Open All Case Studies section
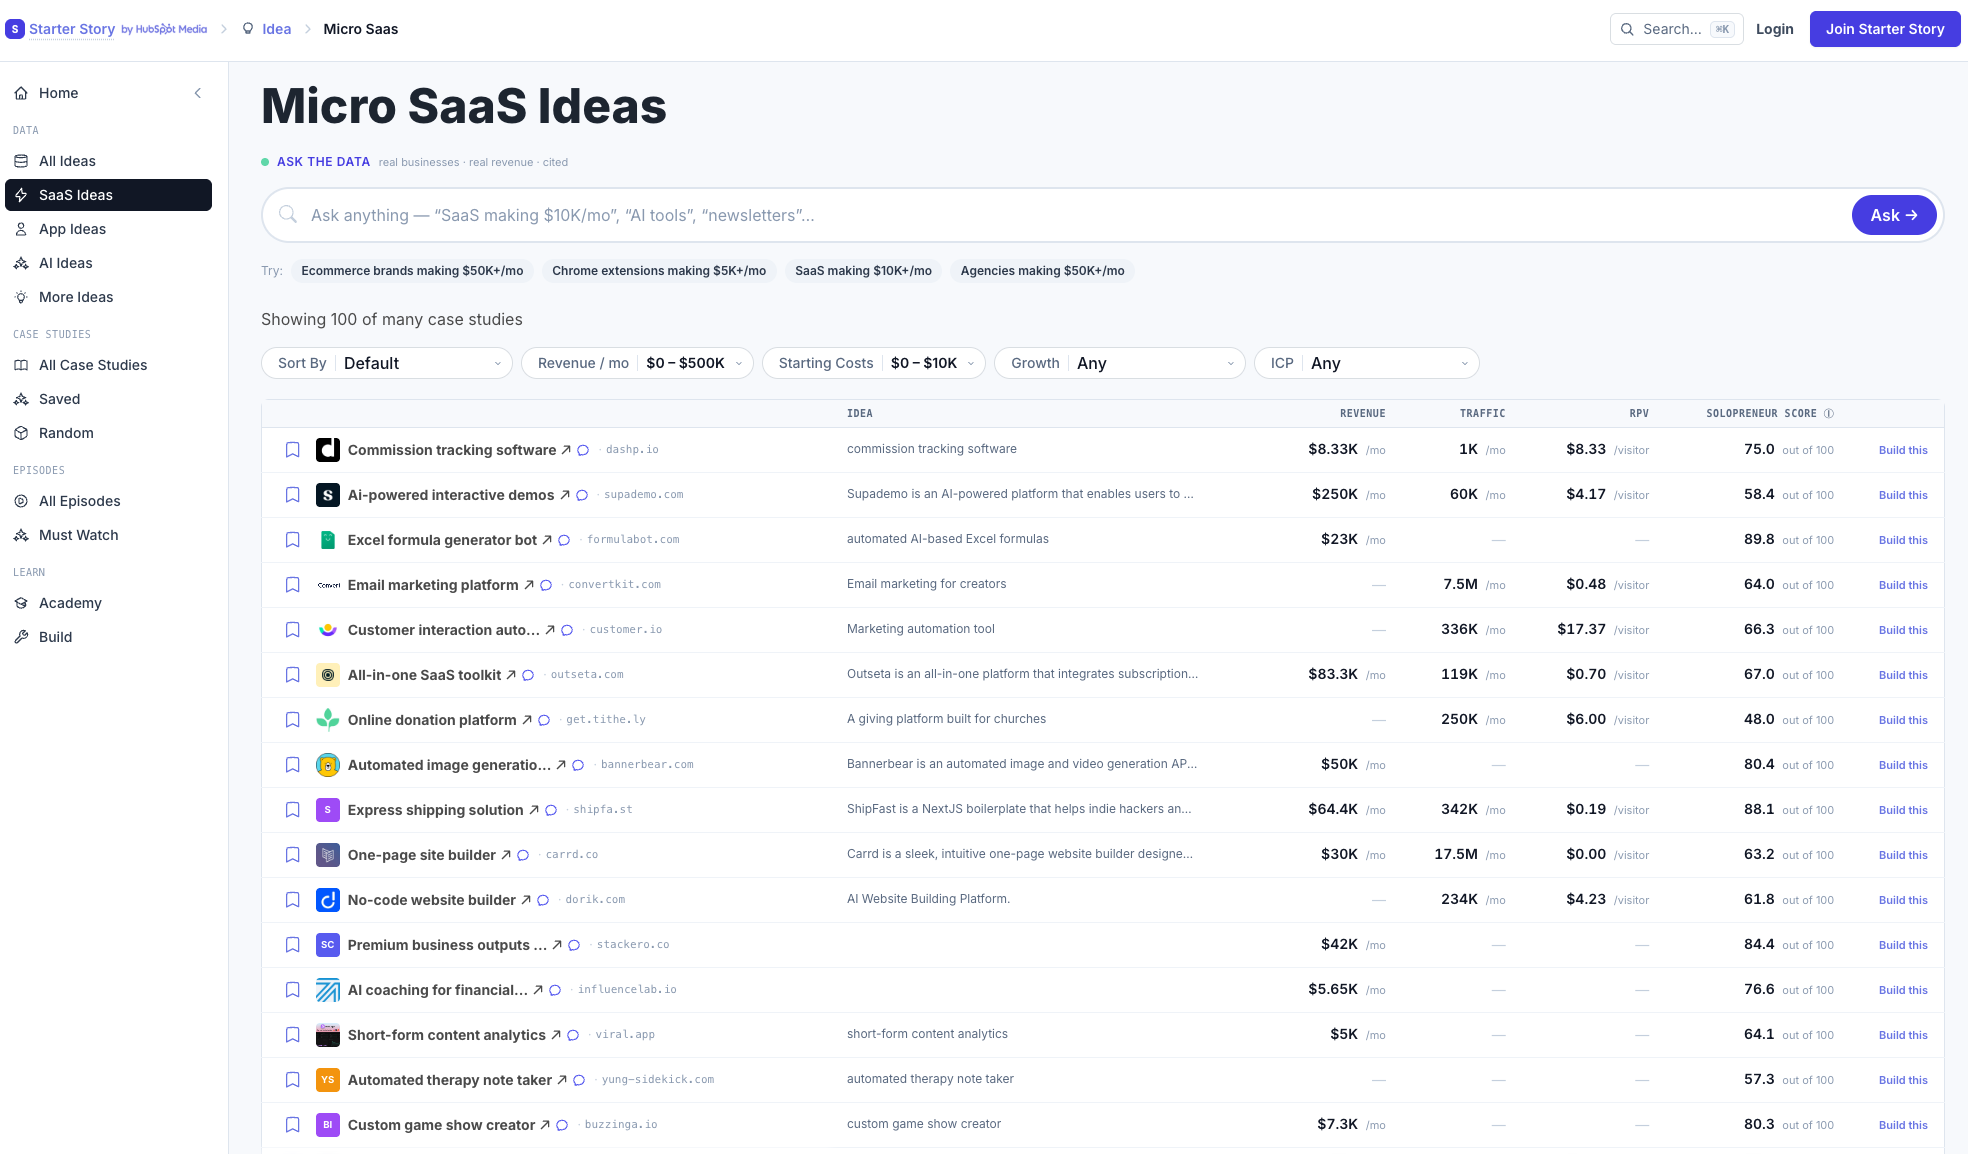Viewport: 1968px width, 1154px height. click(x=108, y=365)
